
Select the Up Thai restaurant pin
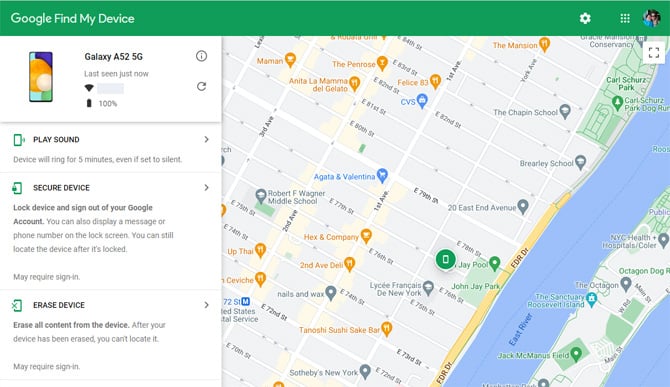260,250
